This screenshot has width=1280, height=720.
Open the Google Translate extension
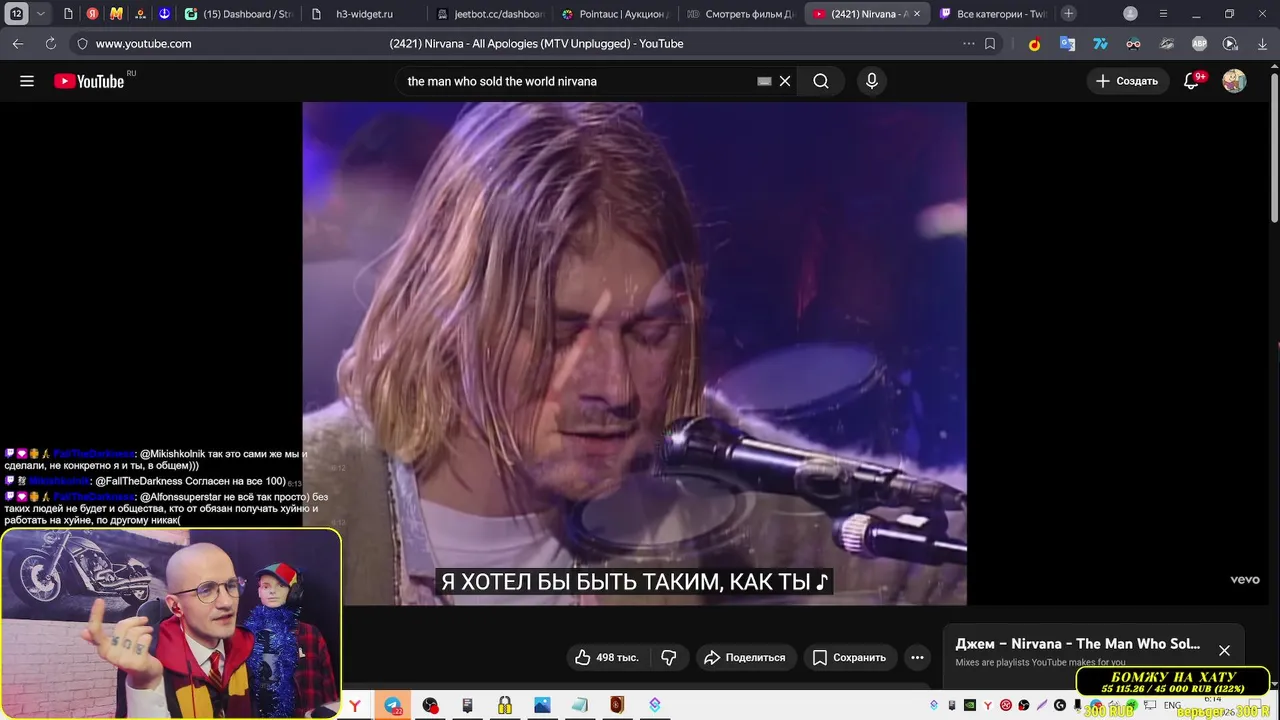[1067, 44]
